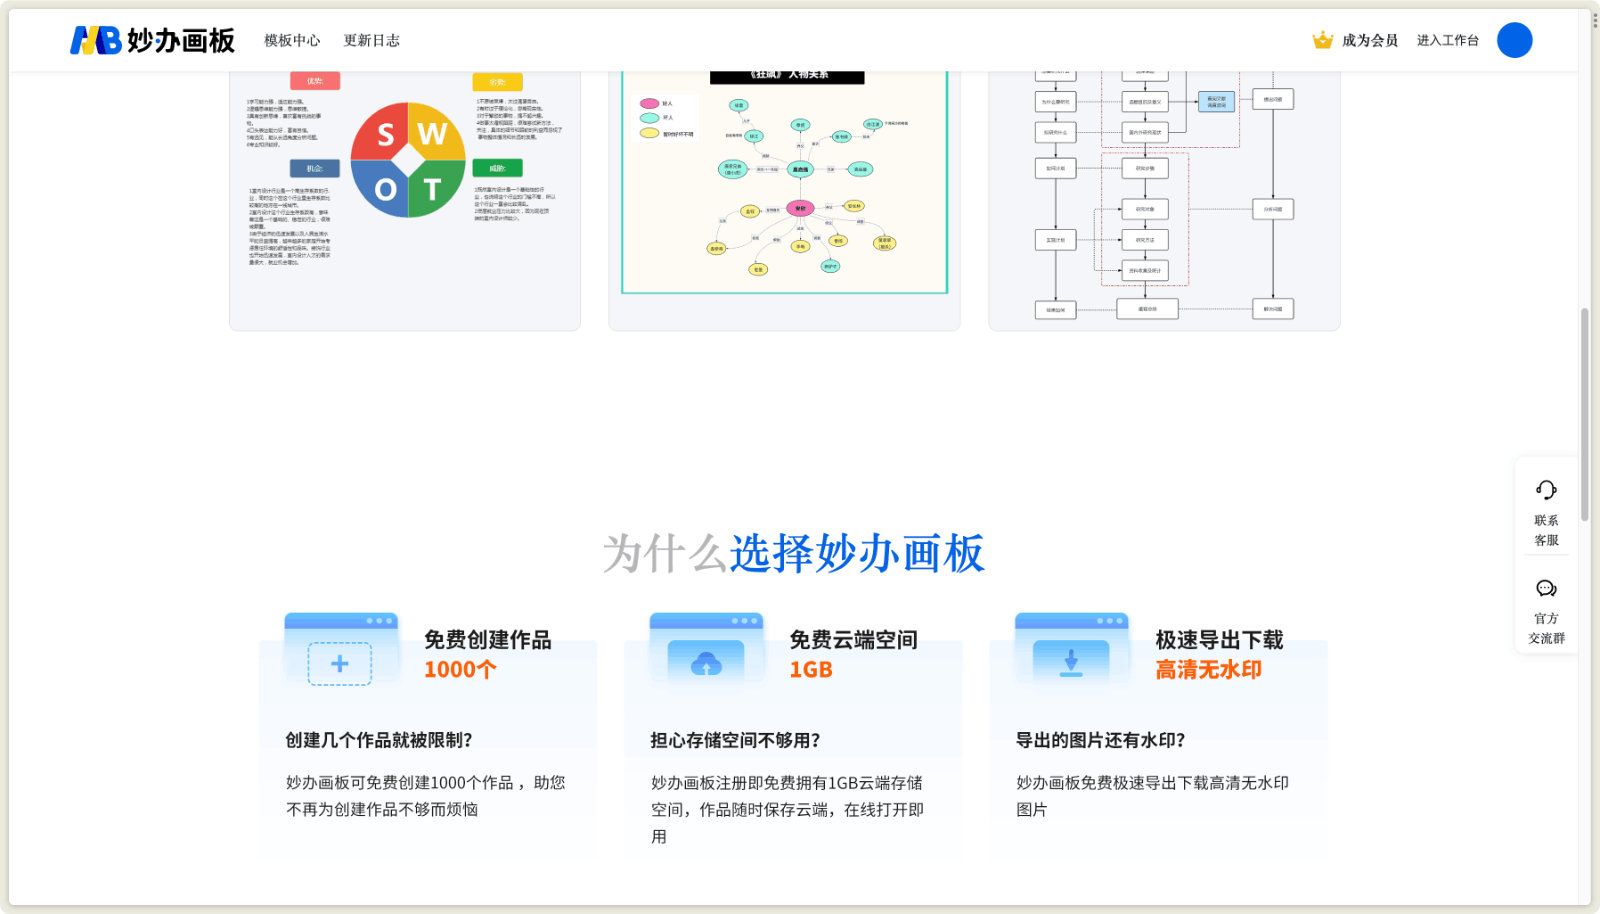Click the 免费创建作品 heading

click(487, 640)
